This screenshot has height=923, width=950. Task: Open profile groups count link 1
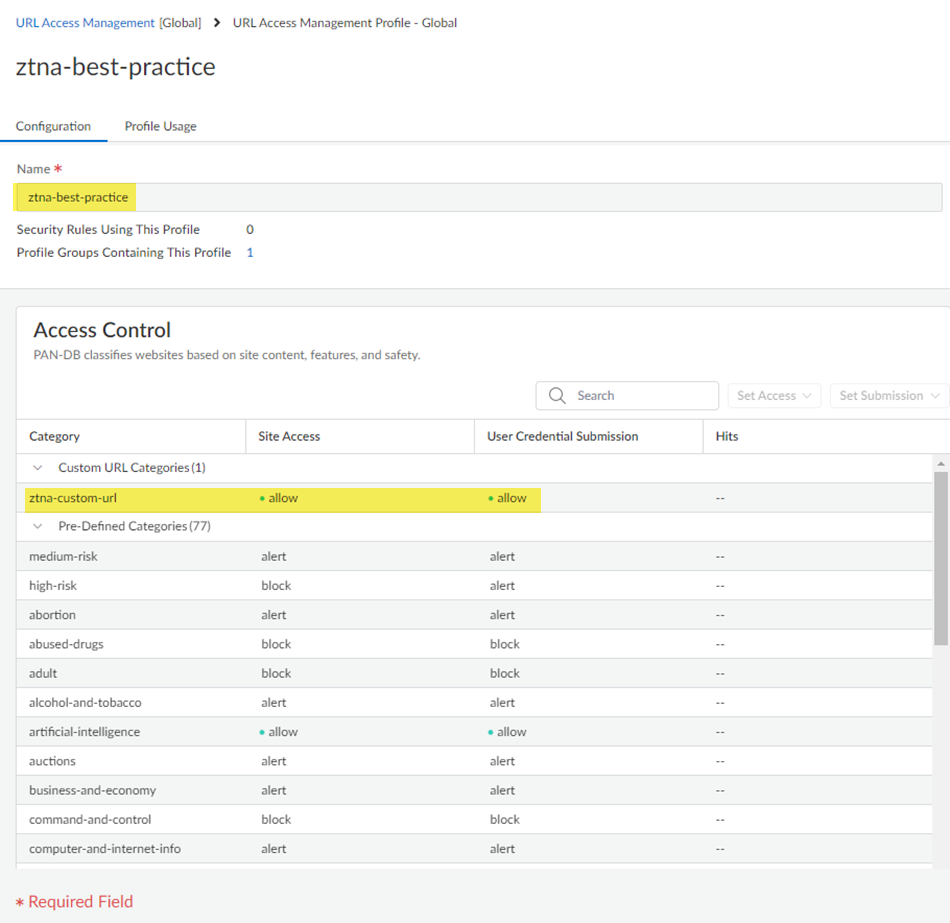[x=250, y=253]
